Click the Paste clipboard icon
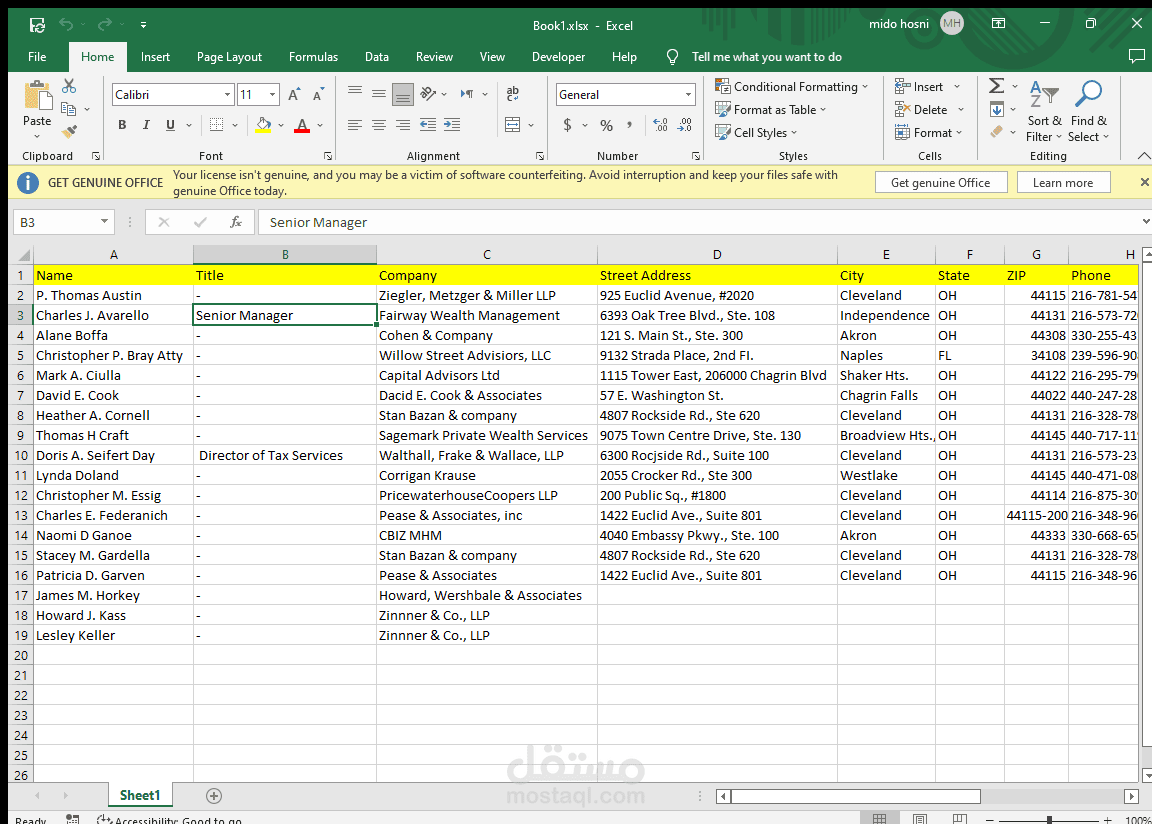The image size is (1152, 824). tap(37, 96)
